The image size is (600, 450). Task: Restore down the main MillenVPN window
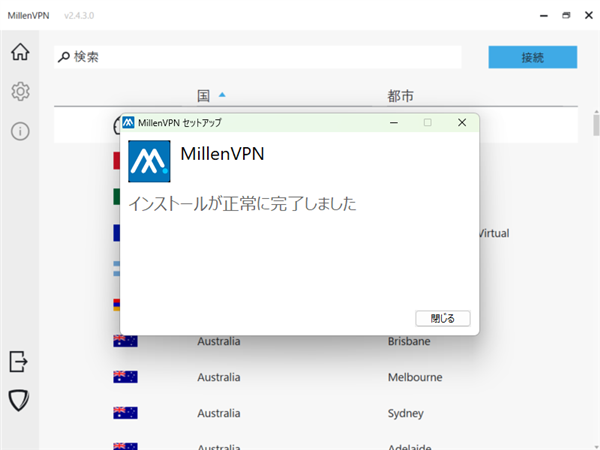coord(566,15)
